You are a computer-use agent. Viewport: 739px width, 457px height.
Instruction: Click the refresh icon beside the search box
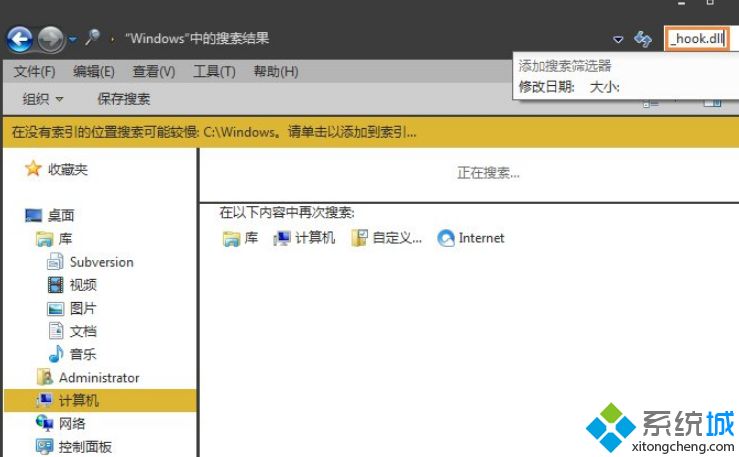pyautogui.click(x=643, y=39)
